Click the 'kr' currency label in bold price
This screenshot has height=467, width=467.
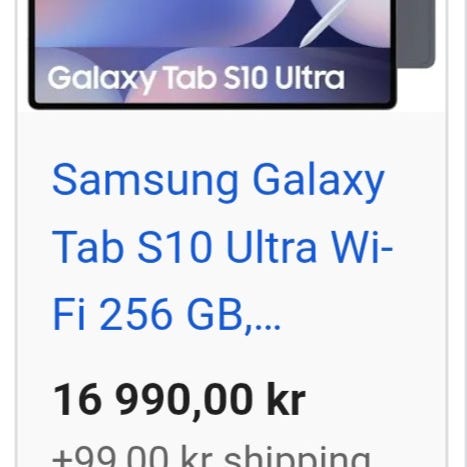pyautogui.click(x=286, y=399)
